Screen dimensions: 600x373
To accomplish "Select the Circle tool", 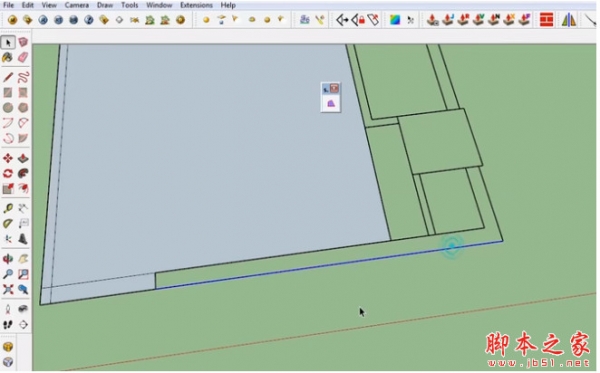I will click(8, 108).
